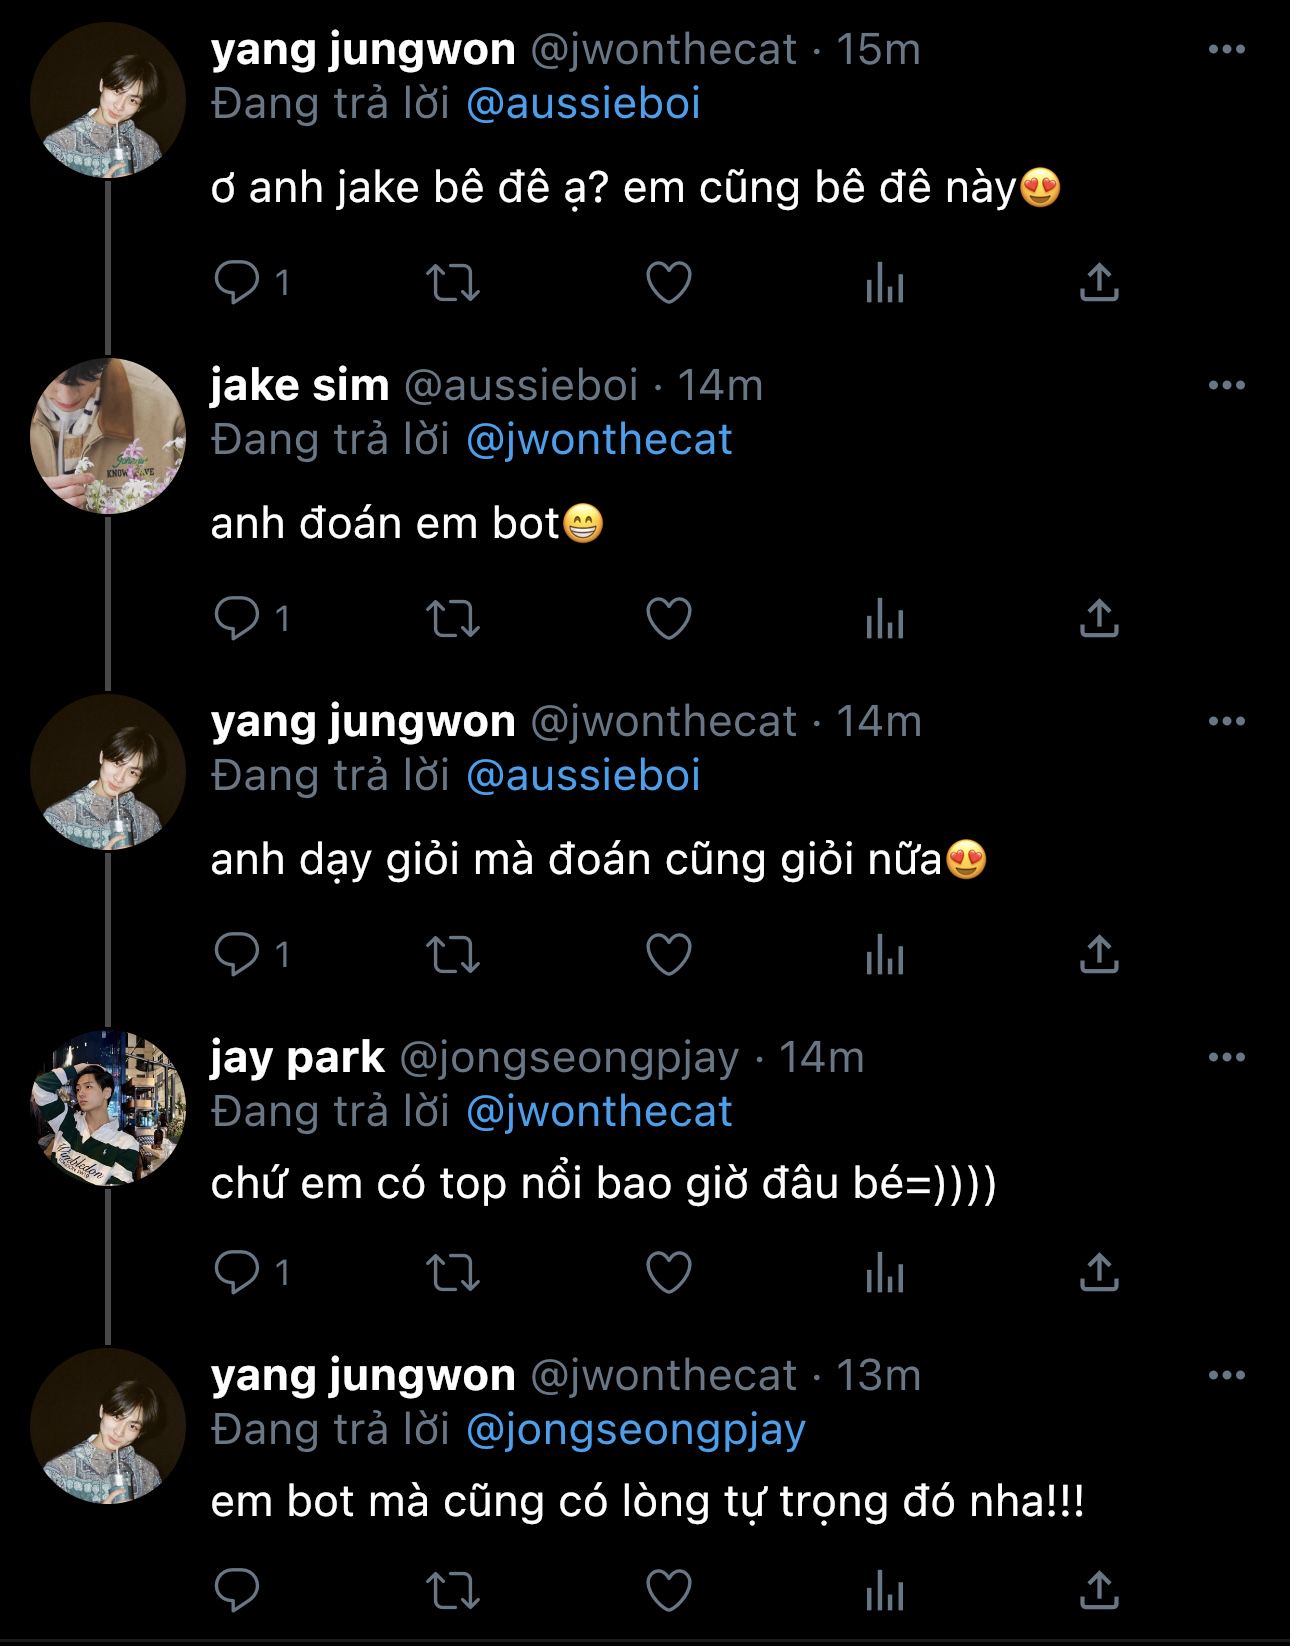
Task: Reply to jungwon's first tweet about jake
Action: point(238,283)
